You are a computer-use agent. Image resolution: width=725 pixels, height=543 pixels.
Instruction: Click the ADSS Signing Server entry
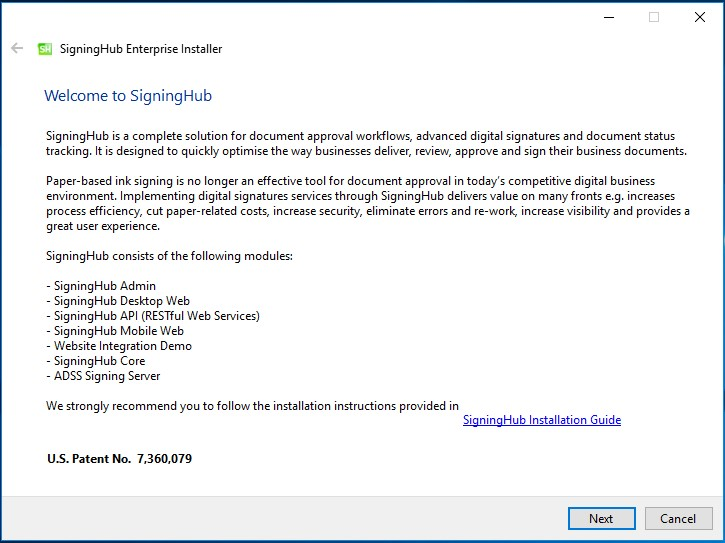tap(103, 376)
